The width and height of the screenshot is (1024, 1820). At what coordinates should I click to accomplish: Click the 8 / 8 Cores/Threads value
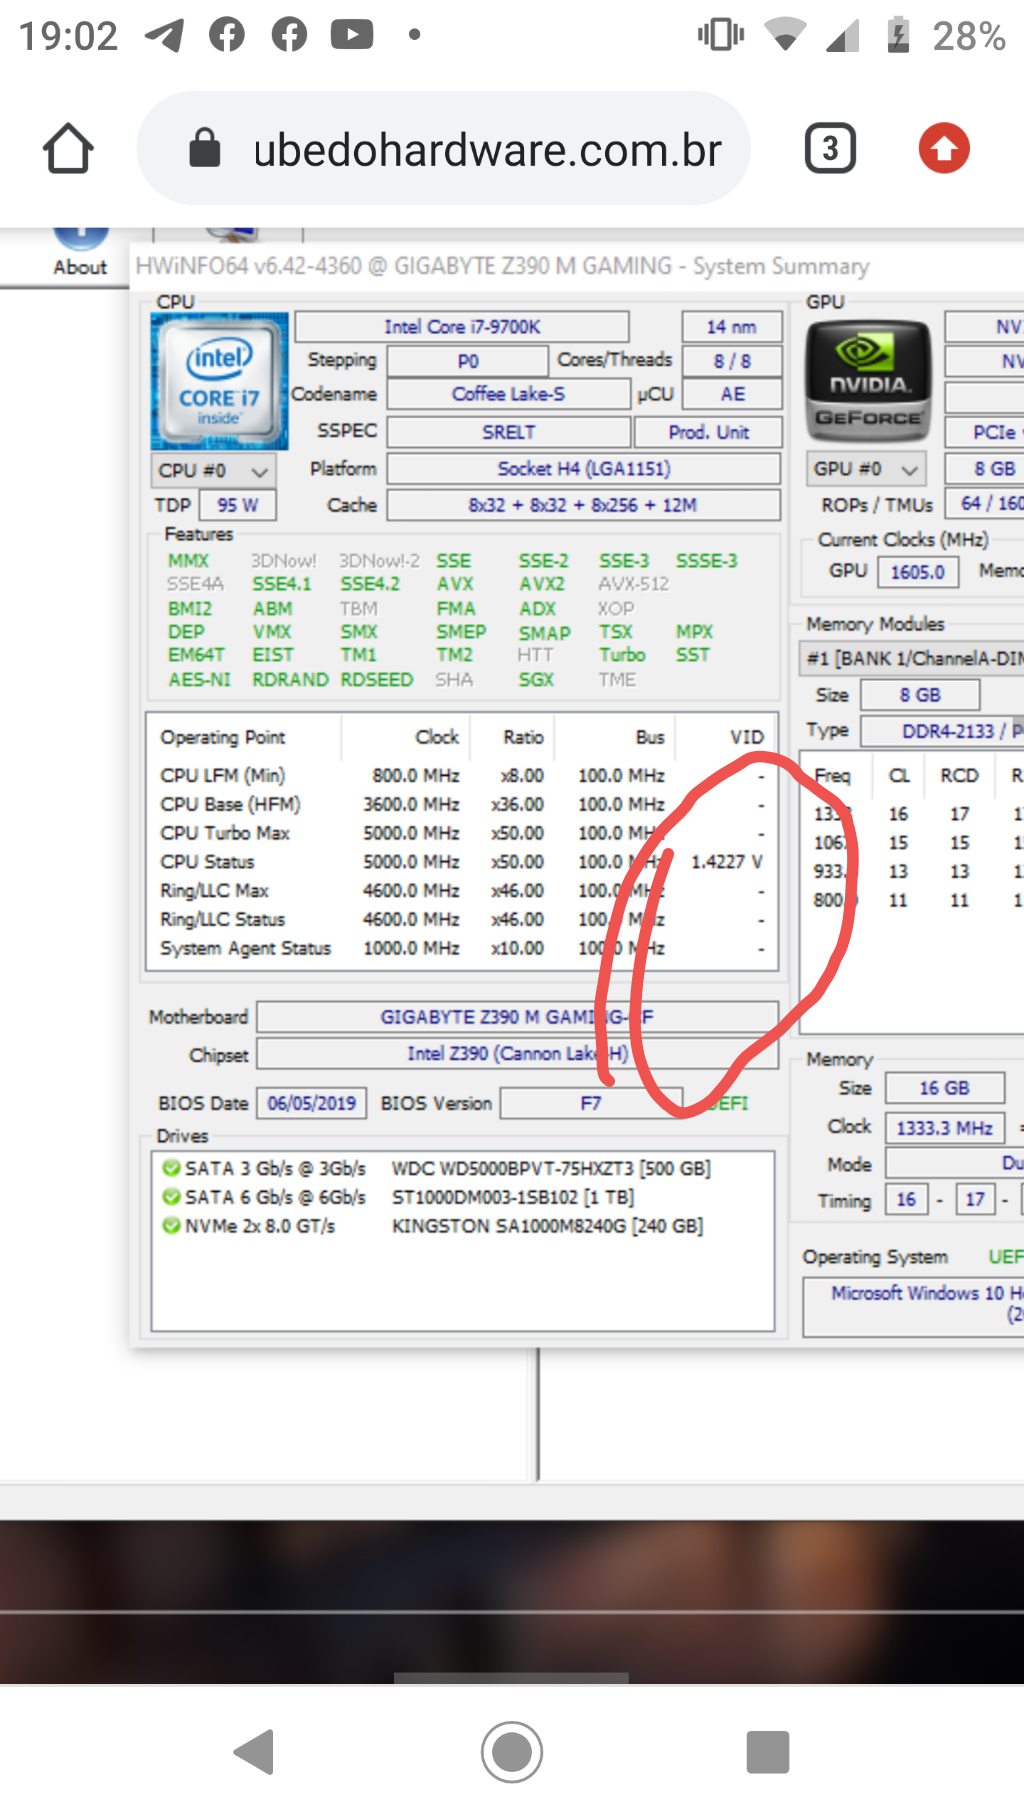731,361
